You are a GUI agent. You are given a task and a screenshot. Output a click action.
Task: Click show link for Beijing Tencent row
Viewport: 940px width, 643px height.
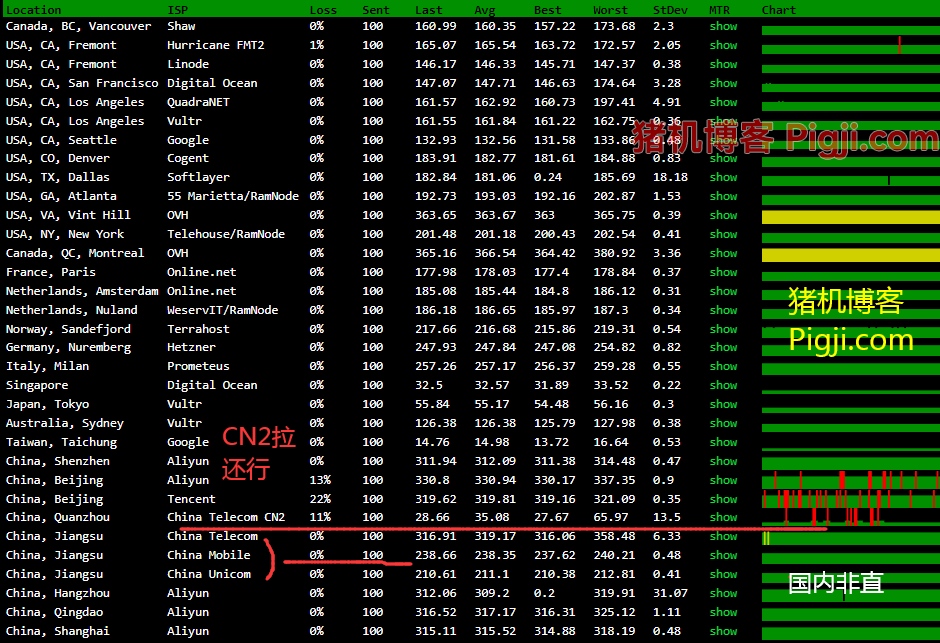pos(723,499)
